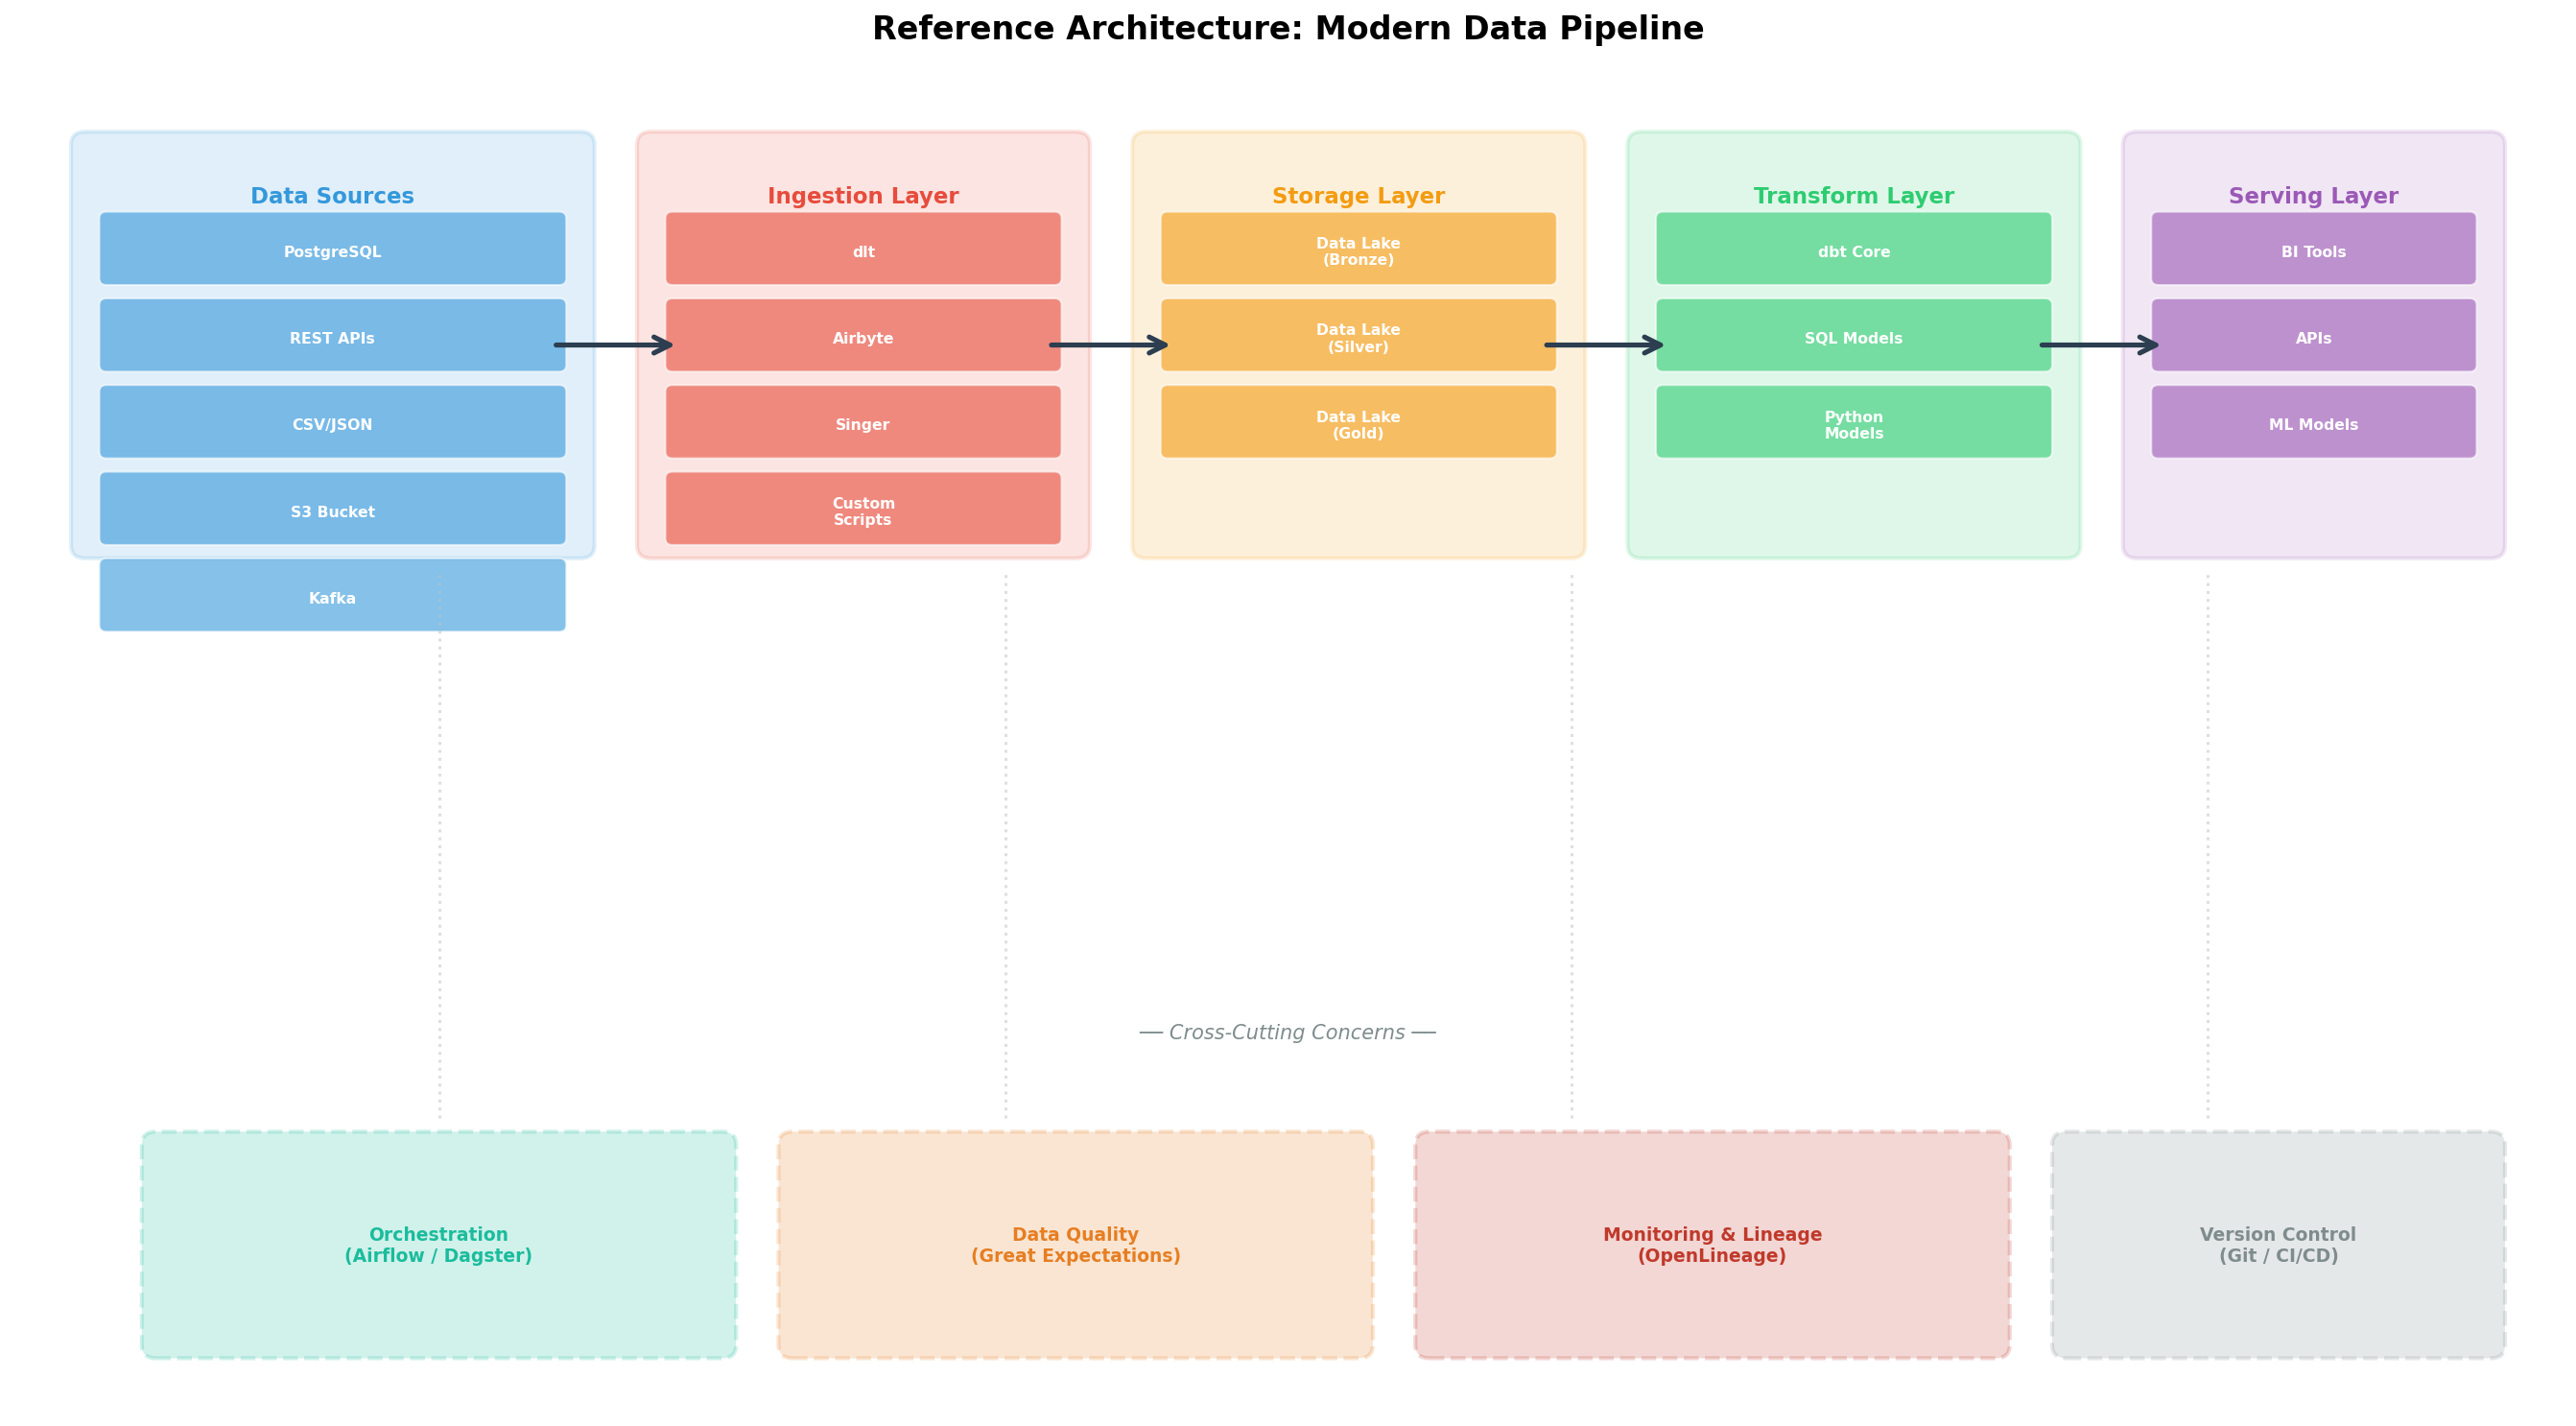
Task: Switch to the Transform Layer section
Action: coord(1853,196)
